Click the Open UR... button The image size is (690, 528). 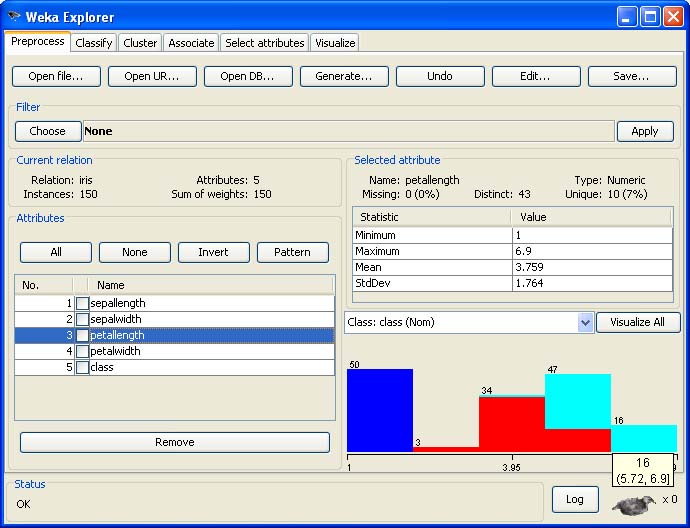click(152, 77)
